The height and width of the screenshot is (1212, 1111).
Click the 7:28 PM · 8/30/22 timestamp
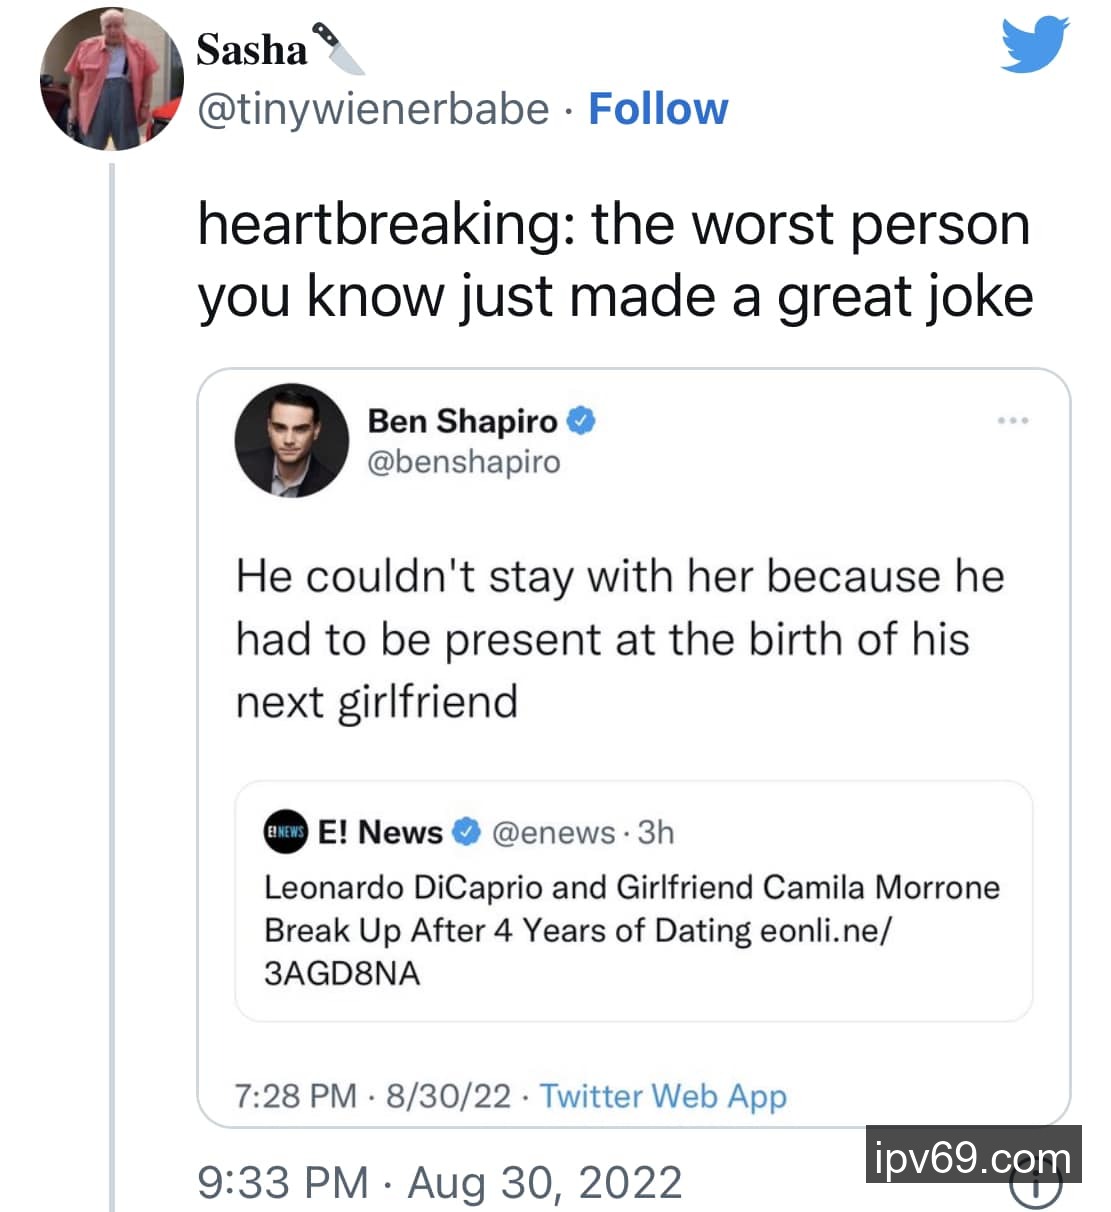(x=372, y=1096)
